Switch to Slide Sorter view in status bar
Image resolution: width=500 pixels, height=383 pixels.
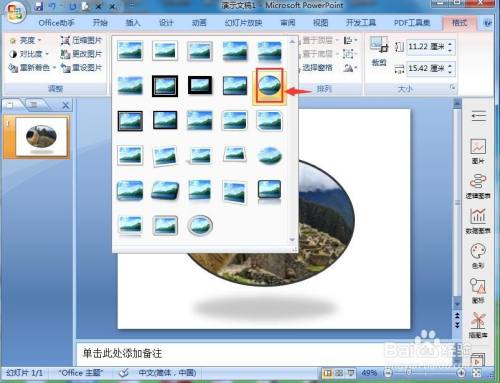coord(339,373)
